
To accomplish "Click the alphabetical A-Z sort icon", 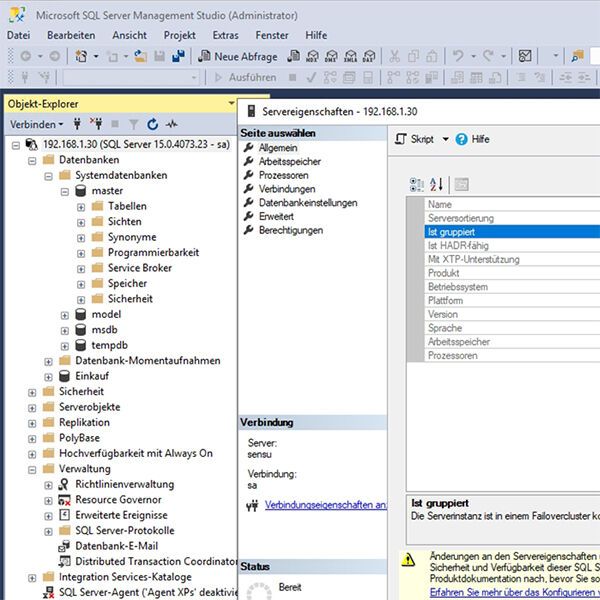I will [x=436, y=184].
